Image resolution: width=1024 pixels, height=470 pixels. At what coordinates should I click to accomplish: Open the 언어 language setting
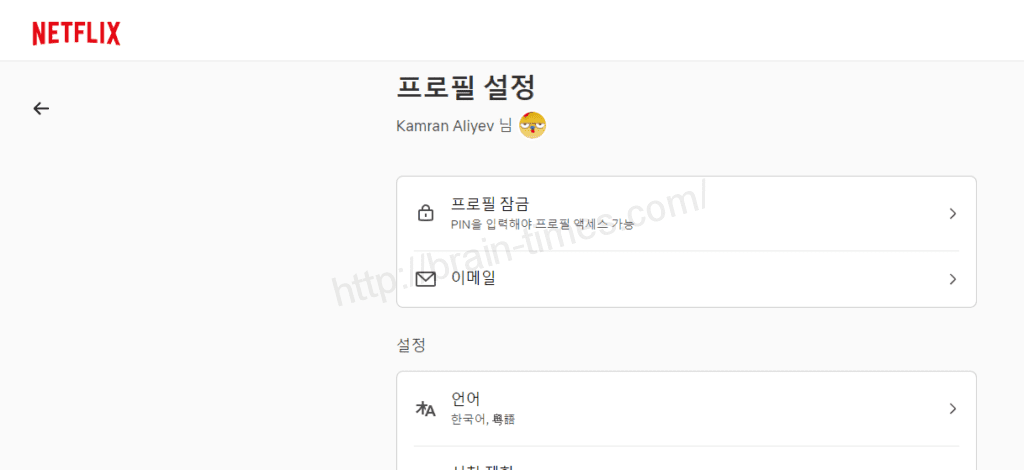click(686, 409)
